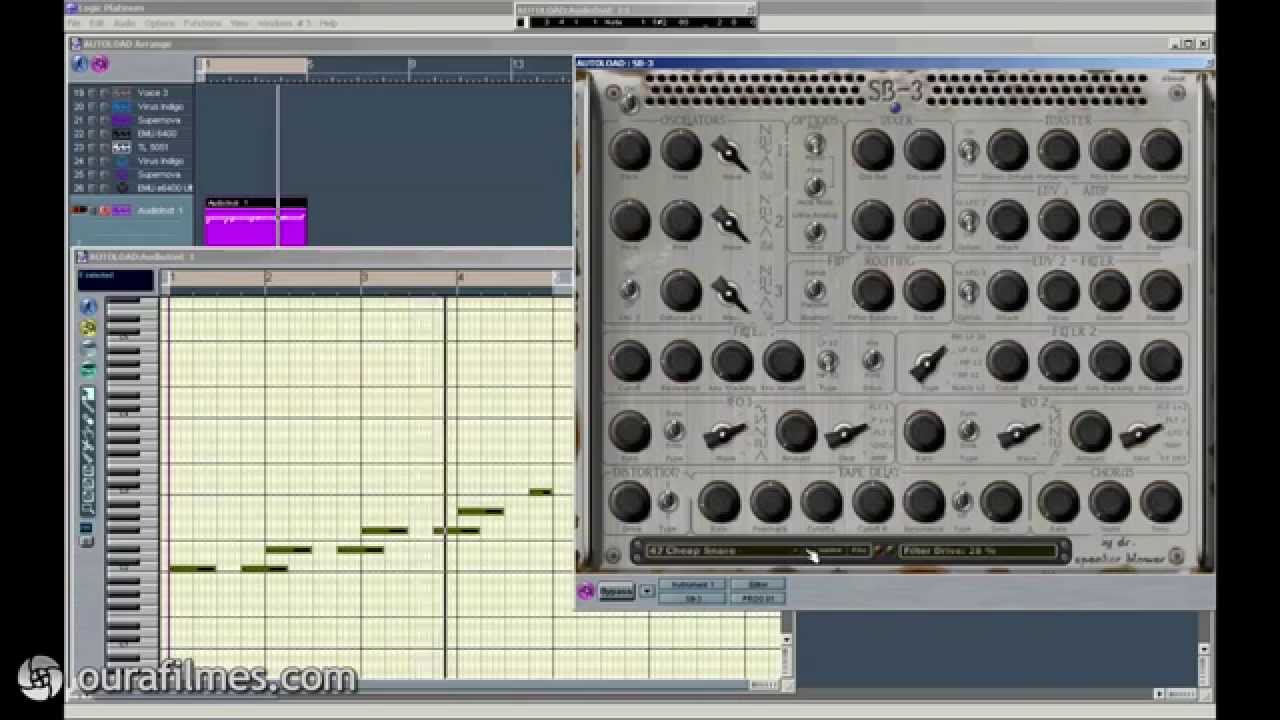Screen dimensions: 1280x720
Task: Select the track icon of track 26 EMU e6400
Action: pyautogui.click(x=121, y=187)
